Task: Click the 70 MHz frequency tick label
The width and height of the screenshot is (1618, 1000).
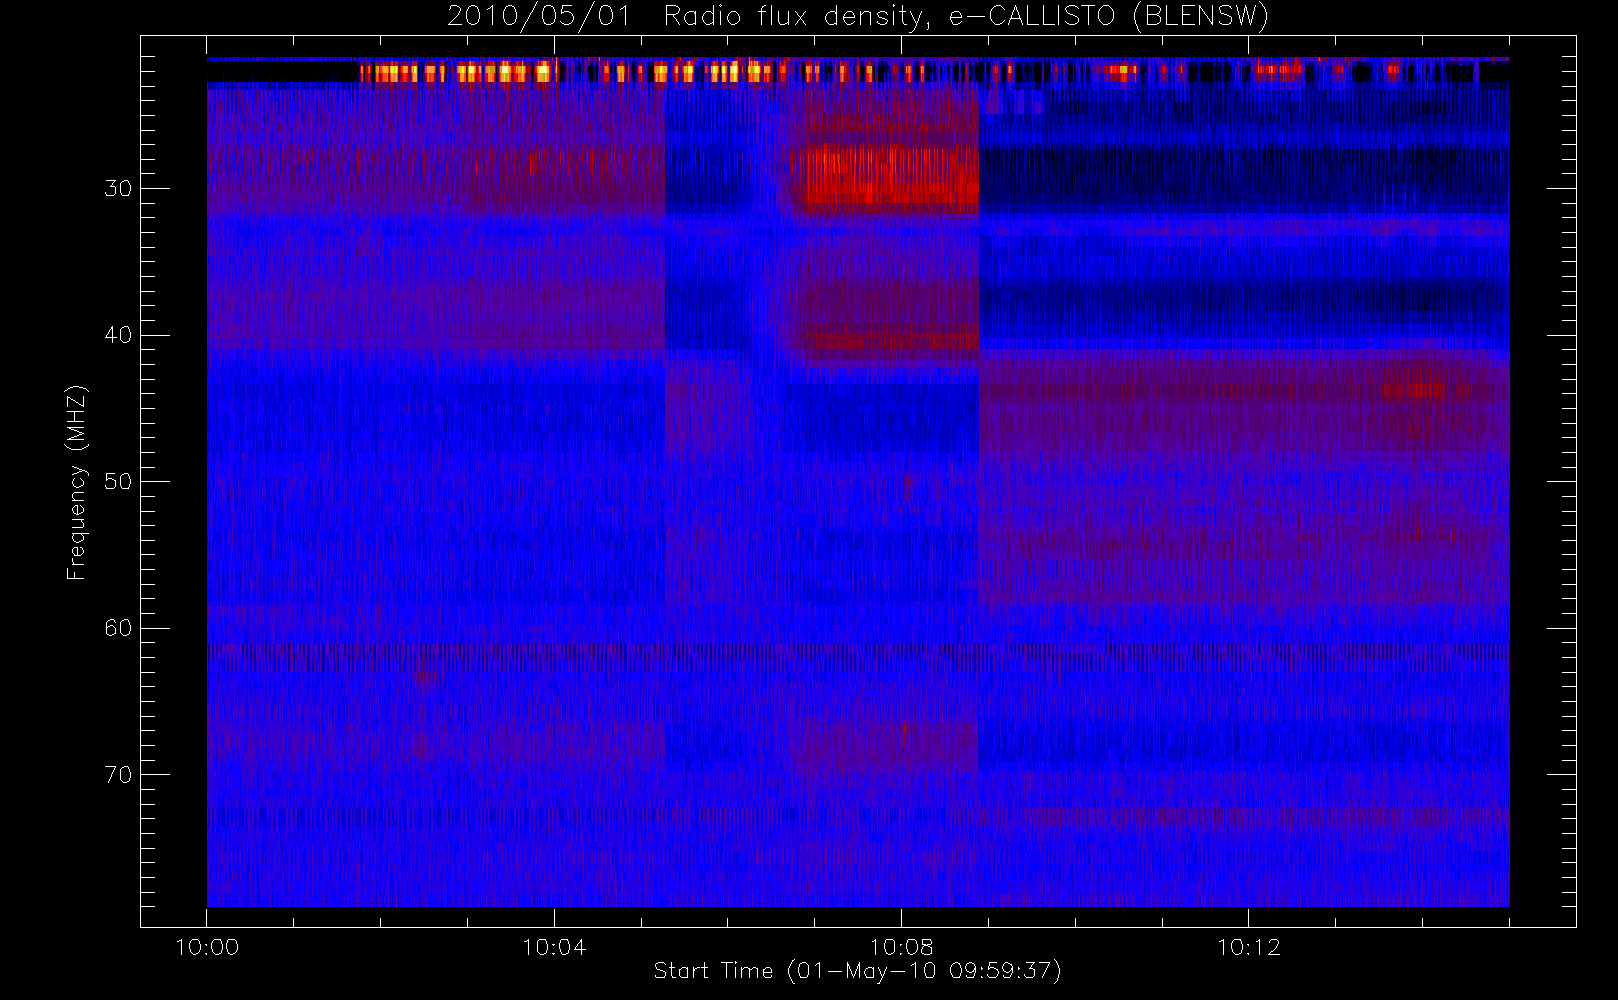Action: coord(118,775)
